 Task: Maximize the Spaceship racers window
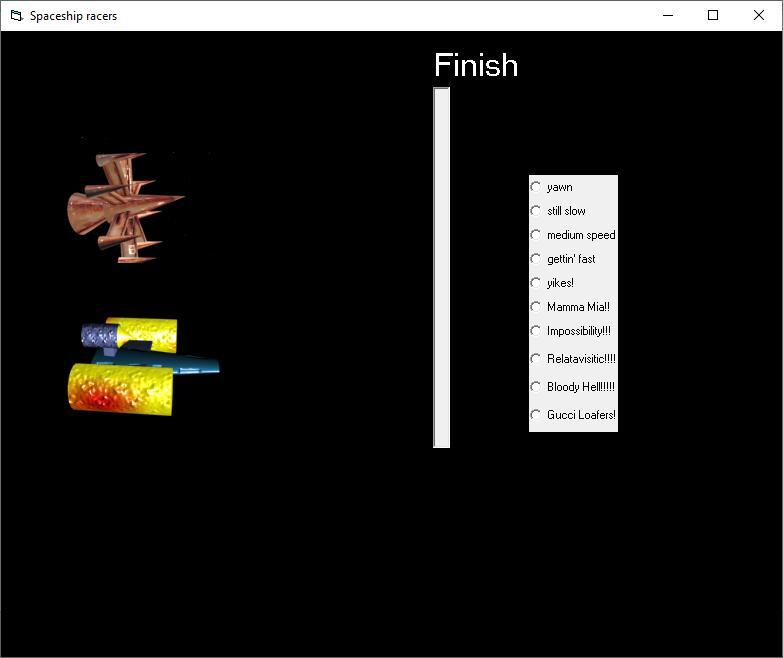713,15
